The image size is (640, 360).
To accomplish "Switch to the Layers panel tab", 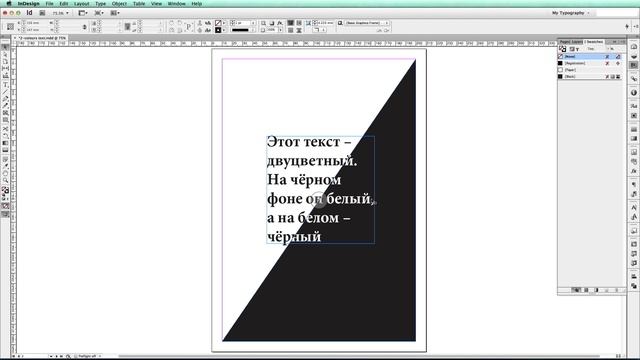I will coord(577,42).
